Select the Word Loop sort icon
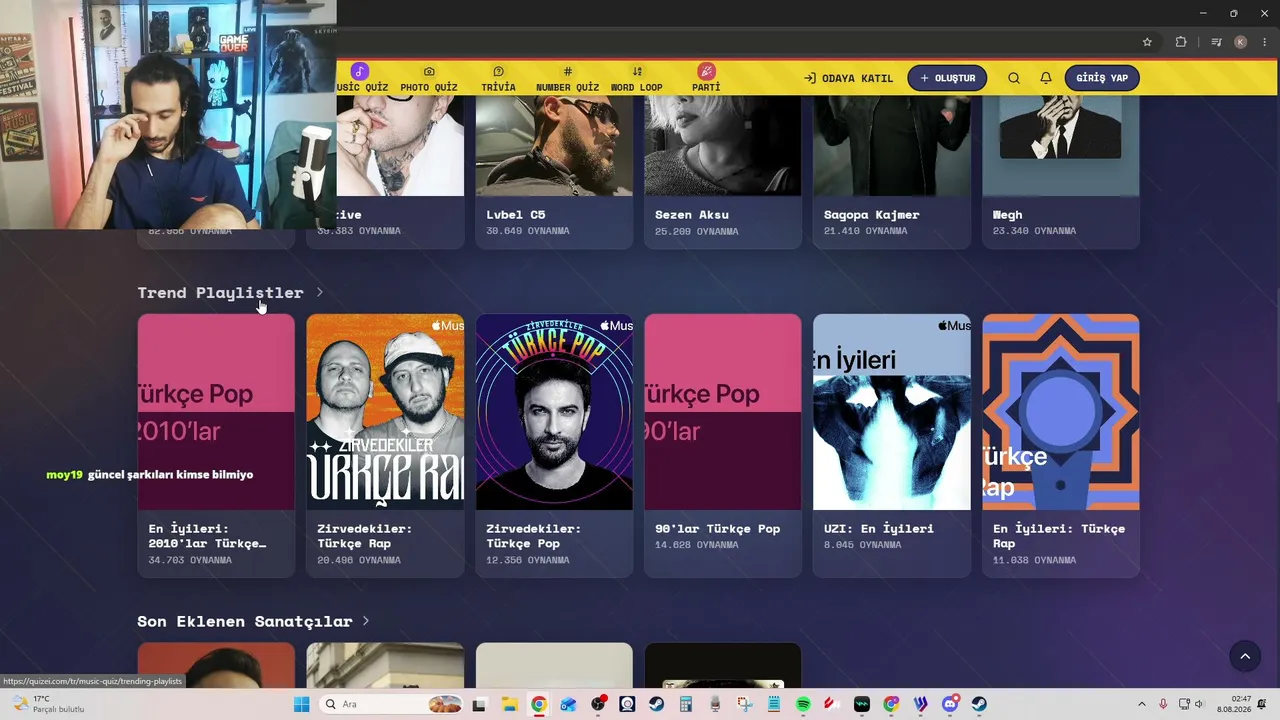This screenshot has width=1280, height=720. (x=637, y=72)
